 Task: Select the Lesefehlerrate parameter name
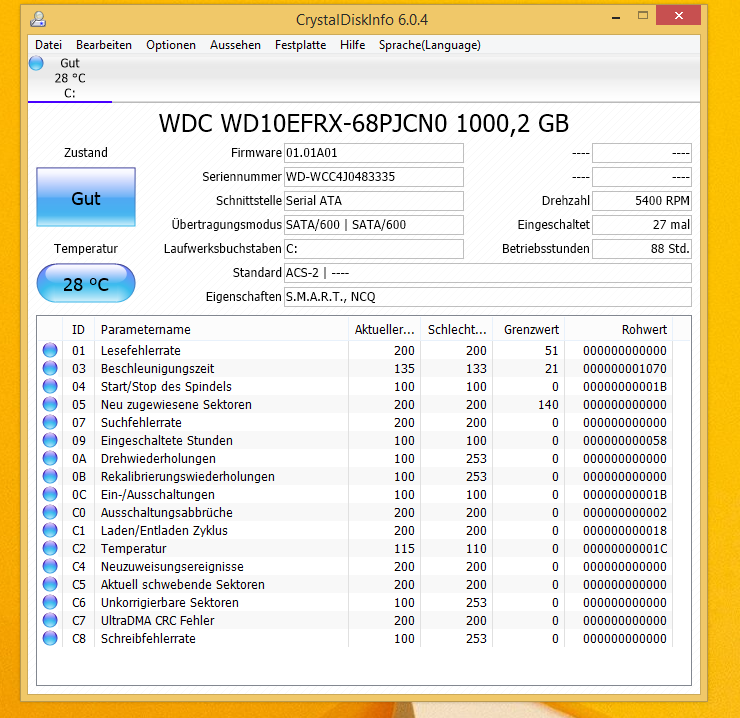pos(141,351)
